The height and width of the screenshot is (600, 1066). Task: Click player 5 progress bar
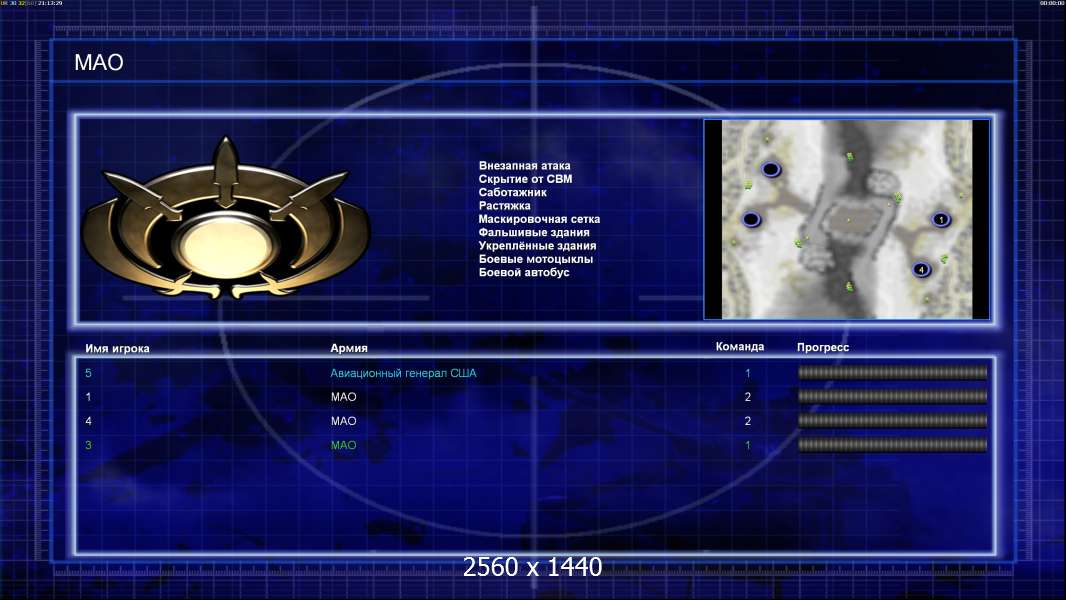click(892, 372)
